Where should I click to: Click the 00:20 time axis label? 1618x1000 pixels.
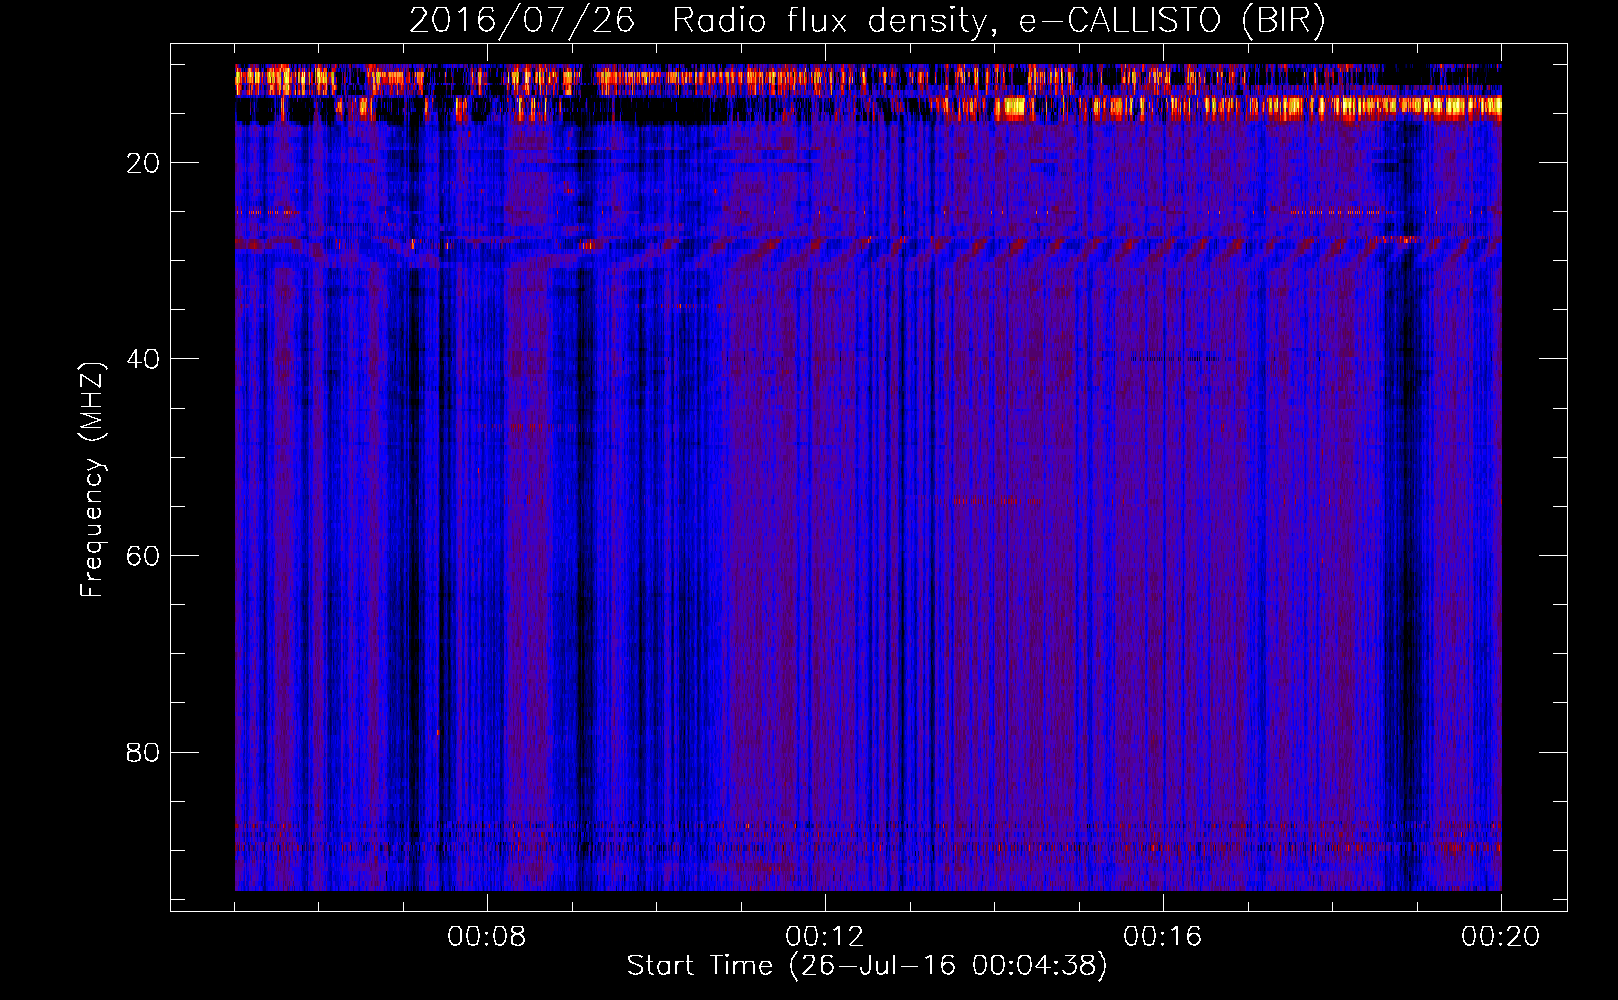1501,937
